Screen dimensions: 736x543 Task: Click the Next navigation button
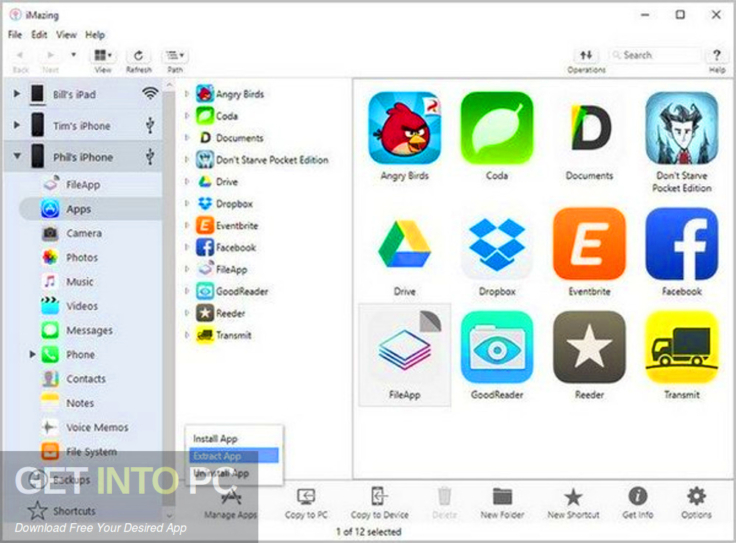click(50, 60)
